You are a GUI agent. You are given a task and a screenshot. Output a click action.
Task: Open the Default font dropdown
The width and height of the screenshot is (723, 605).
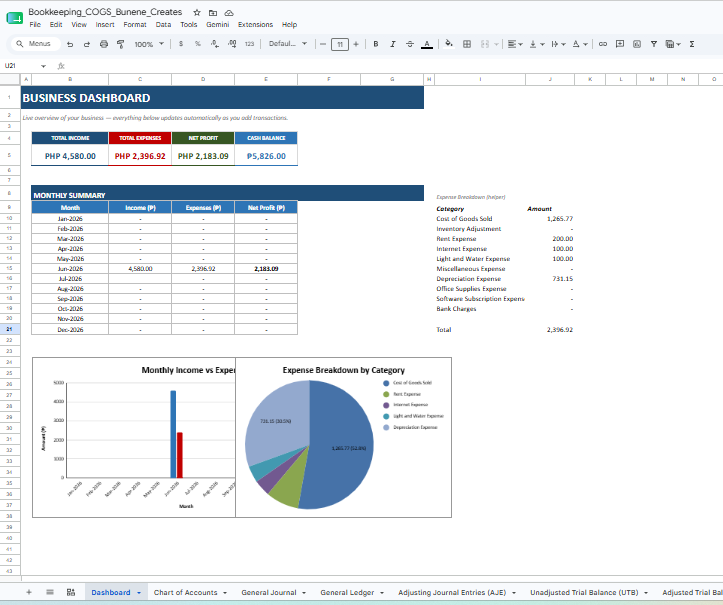288,44
